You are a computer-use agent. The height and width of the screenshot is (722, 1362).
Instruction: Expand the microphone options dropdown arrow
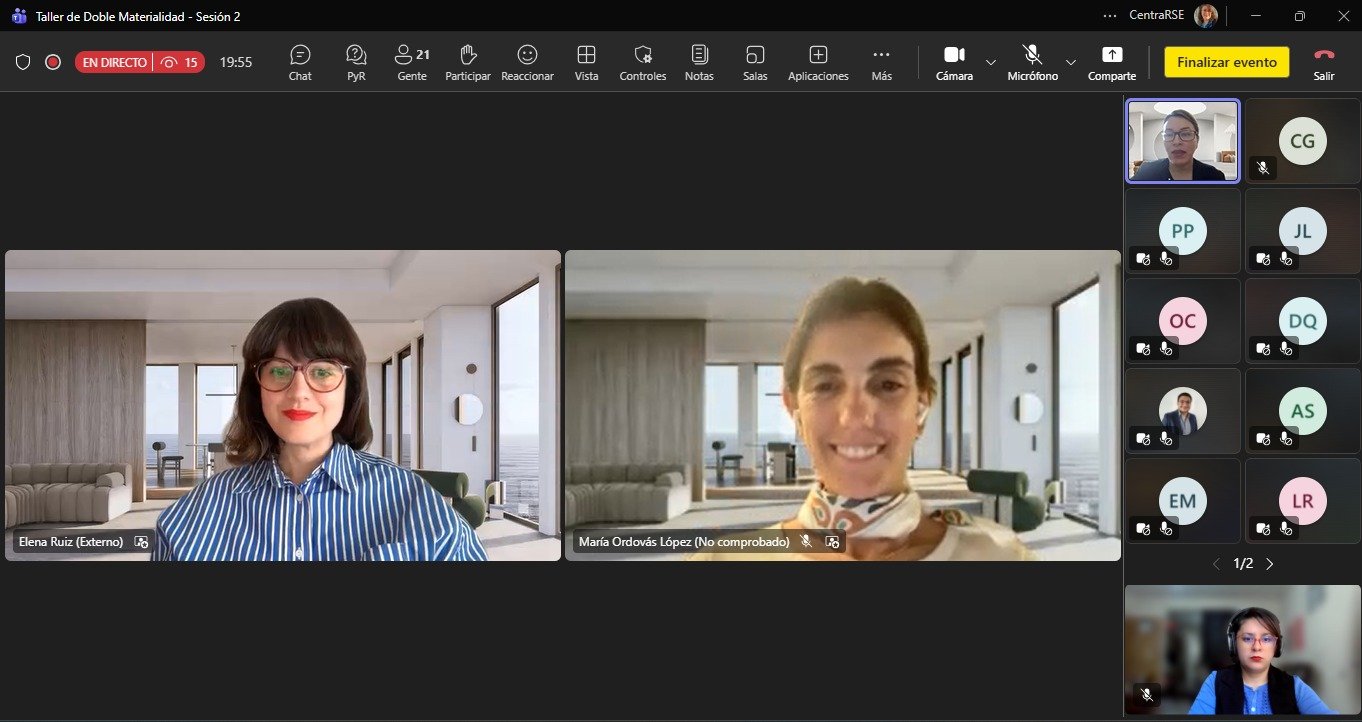point(1071,62)
